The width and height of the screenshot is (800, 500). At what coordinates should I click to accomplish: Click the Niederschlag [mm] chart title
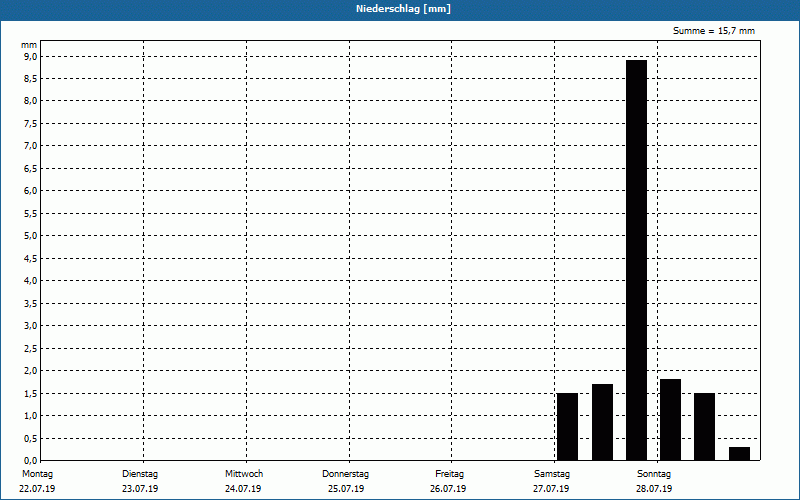[403, 9]
